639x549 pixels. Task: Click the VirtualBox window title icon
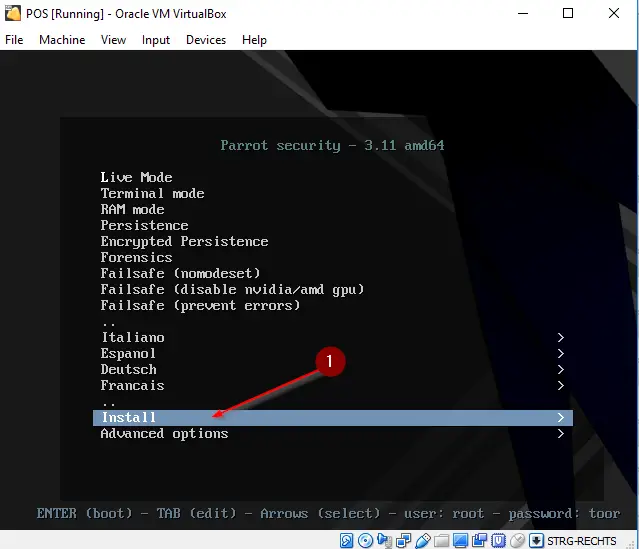(x=13, y=13)
